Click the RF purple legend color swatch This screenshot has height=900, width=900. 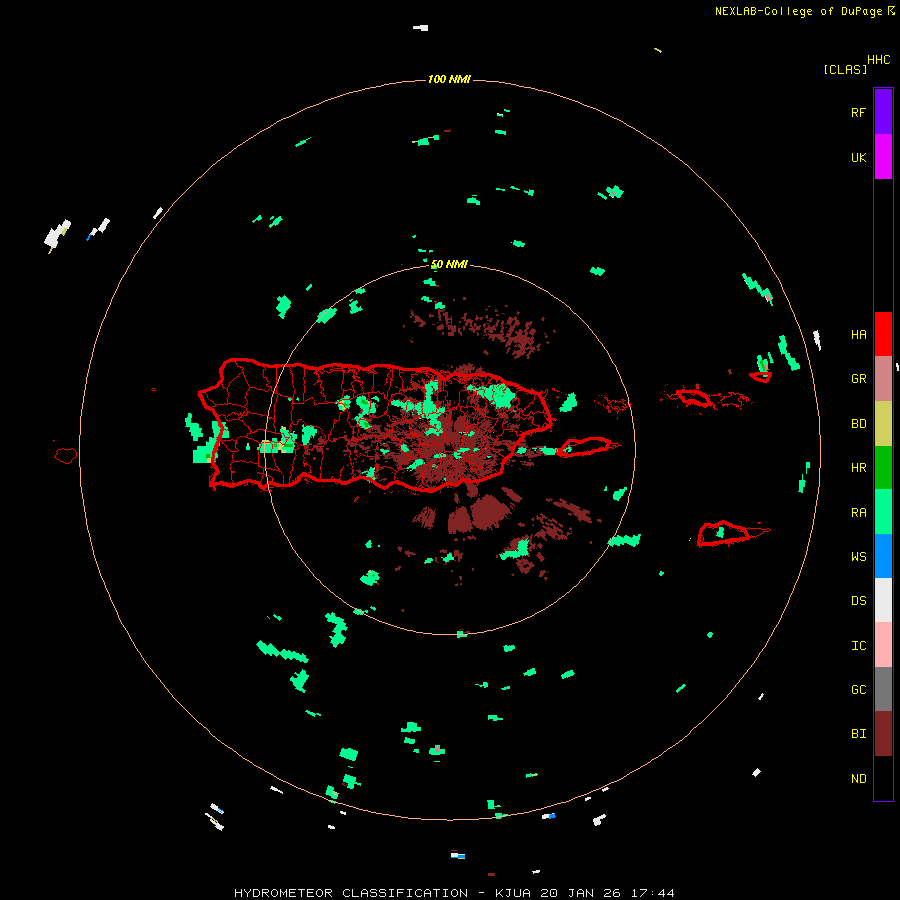pyautogui.click(x=883, y=112)
